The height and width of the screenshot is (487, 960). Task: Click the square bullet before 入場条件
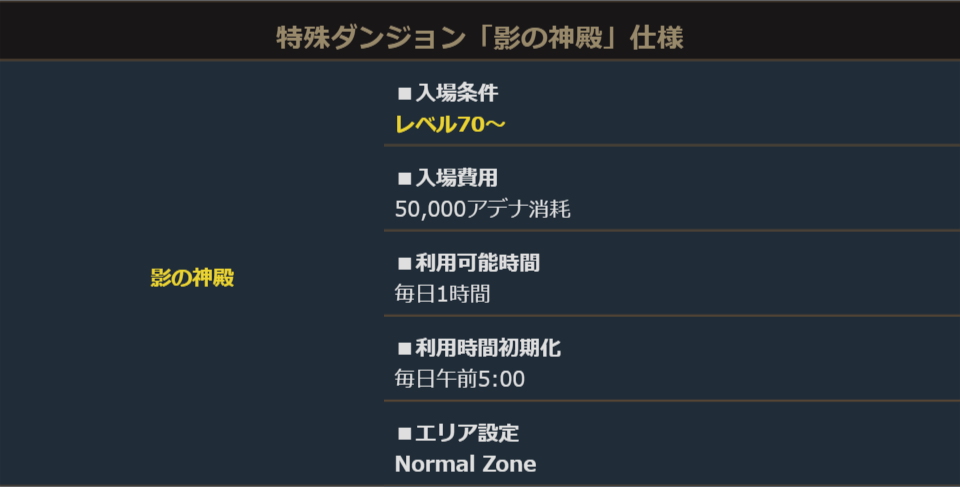[x=405, y=94]
